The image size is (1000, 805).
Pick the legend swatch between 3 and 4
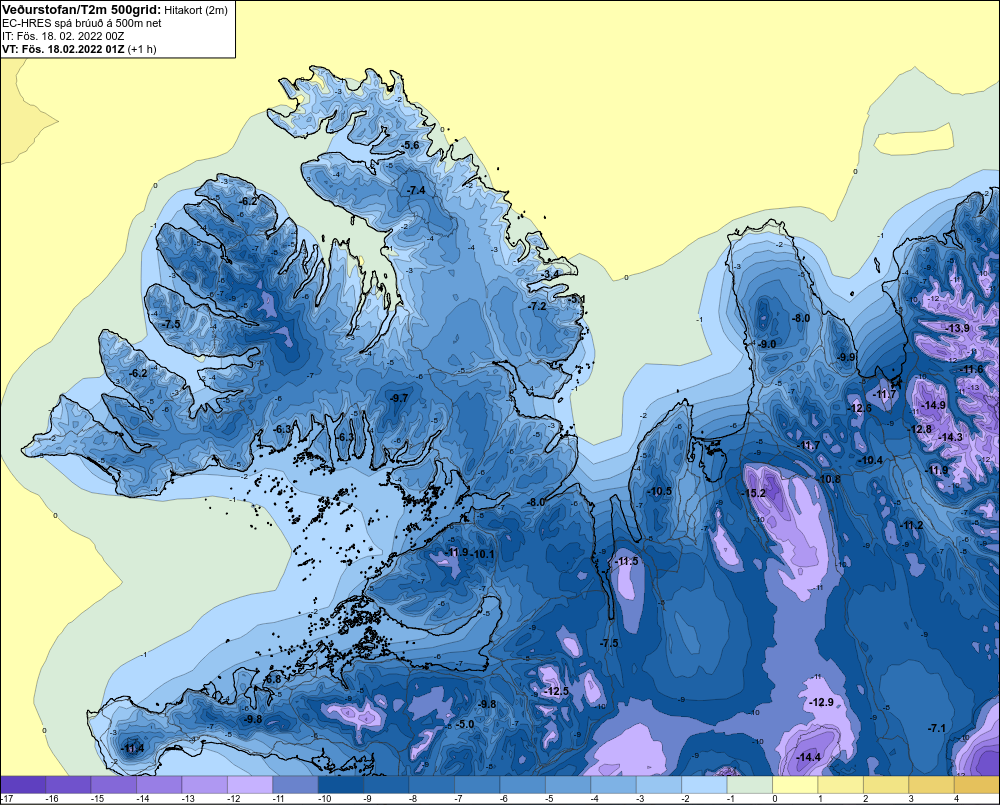pyautogui.click(x=931, y=785)
